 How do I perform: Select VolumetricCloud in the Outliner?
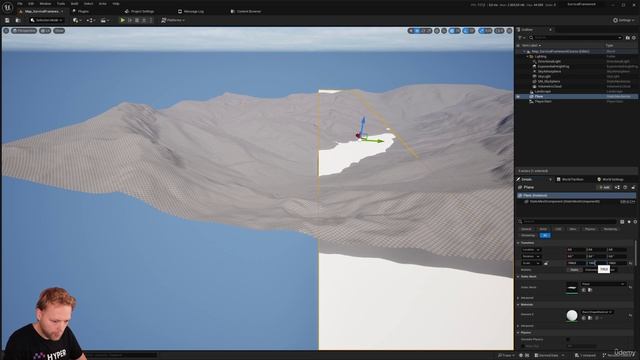(x=549, y=86)
